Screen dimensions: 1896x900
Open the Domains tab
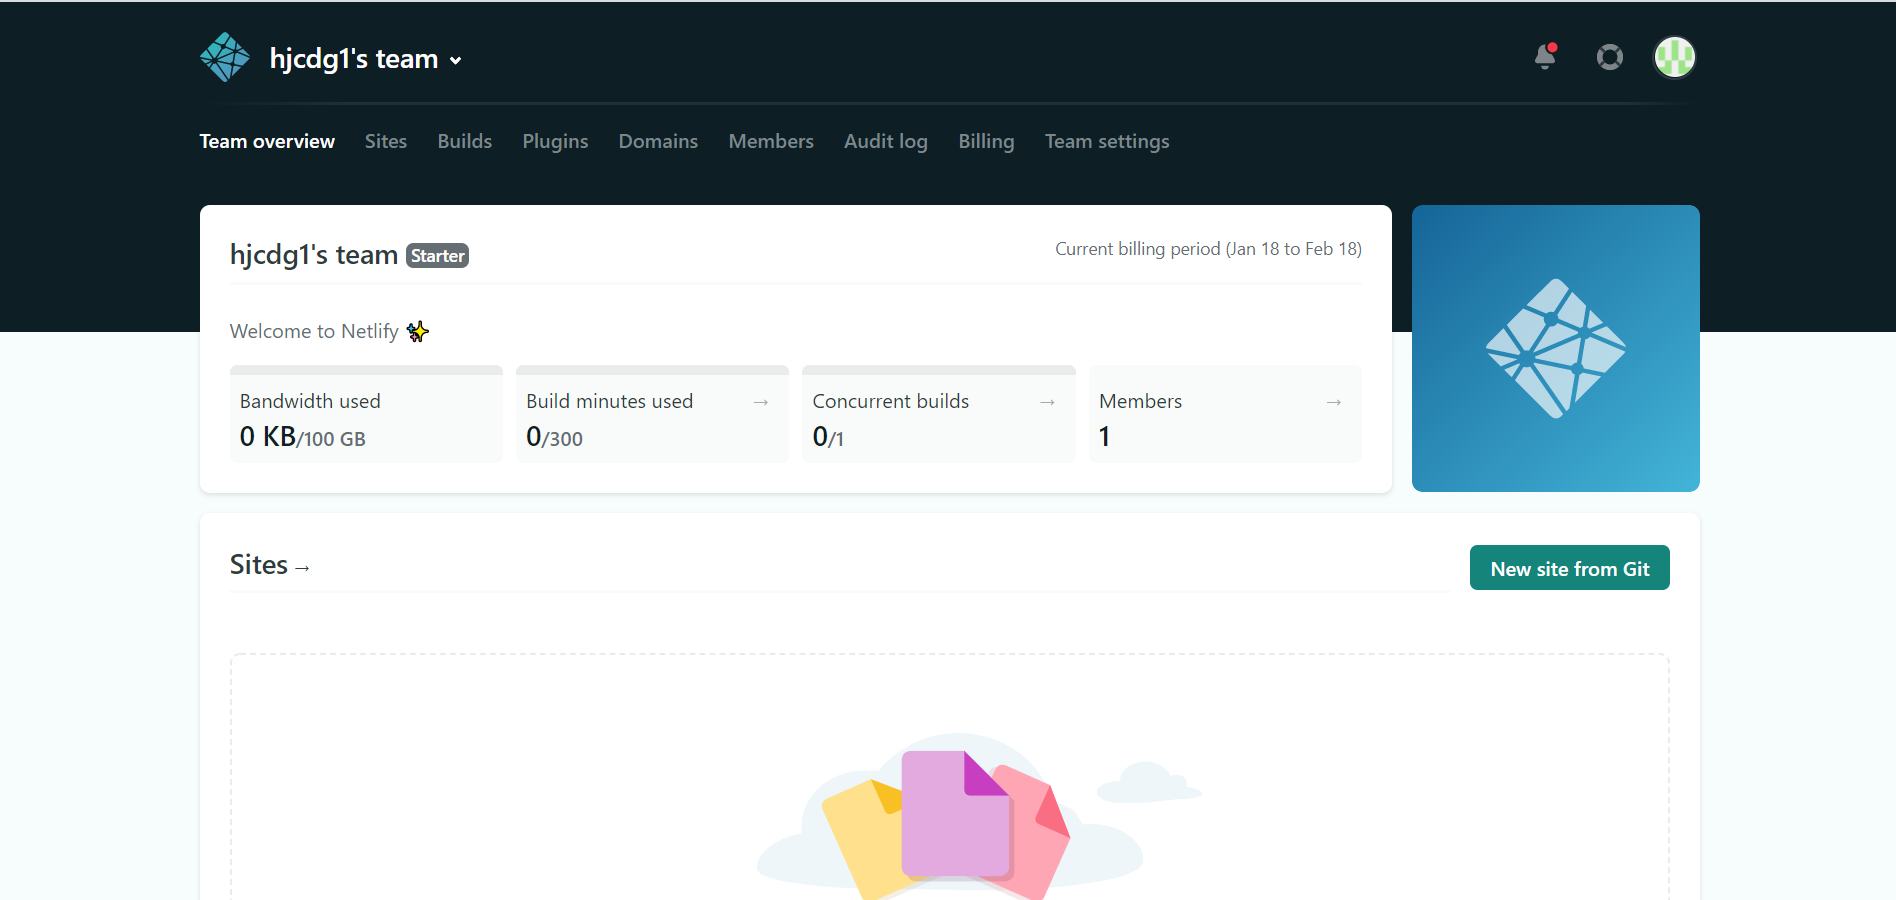(658, 141)
